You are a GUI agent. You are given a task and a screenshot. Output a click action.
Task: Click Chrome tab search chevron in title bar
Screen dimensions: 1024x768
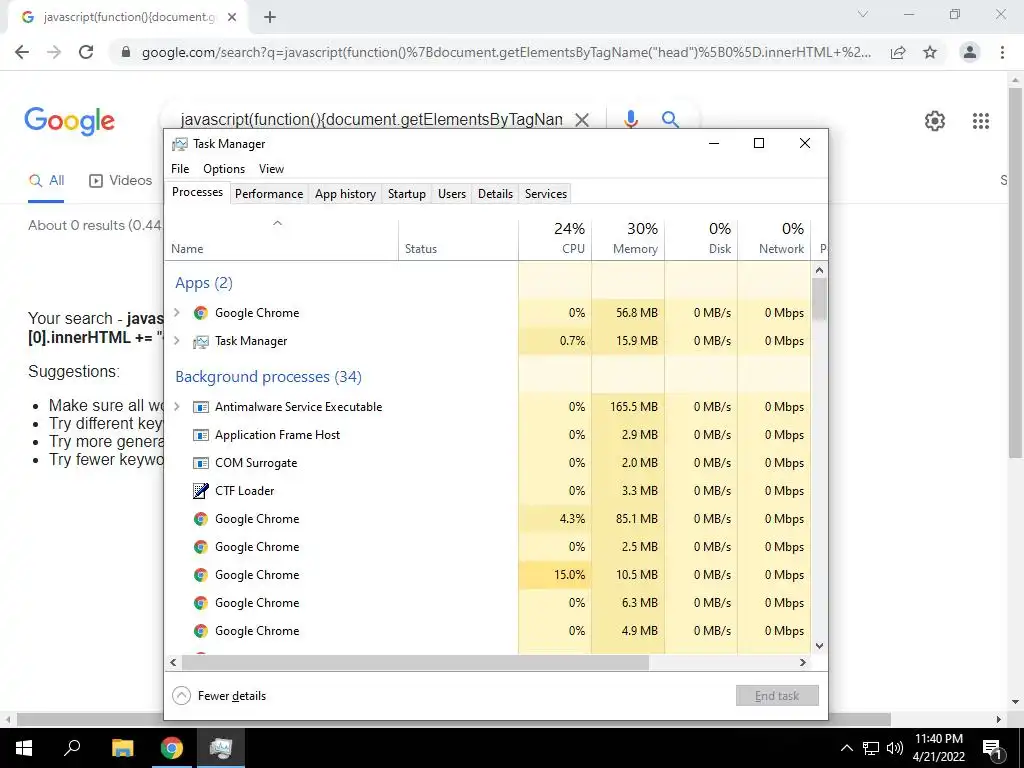(863, 14)
